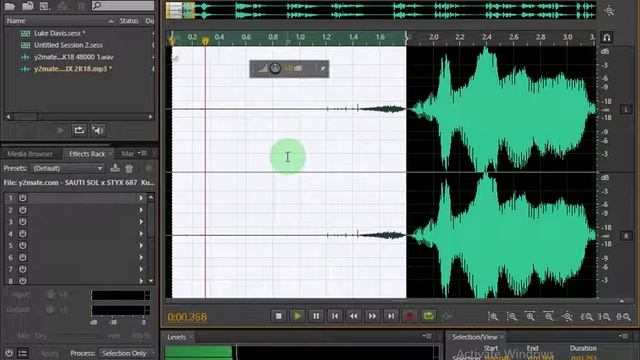Screen dimensions: 640x360
Task: Click Zoom to Selection icon
Action: [x=623, y=316]
